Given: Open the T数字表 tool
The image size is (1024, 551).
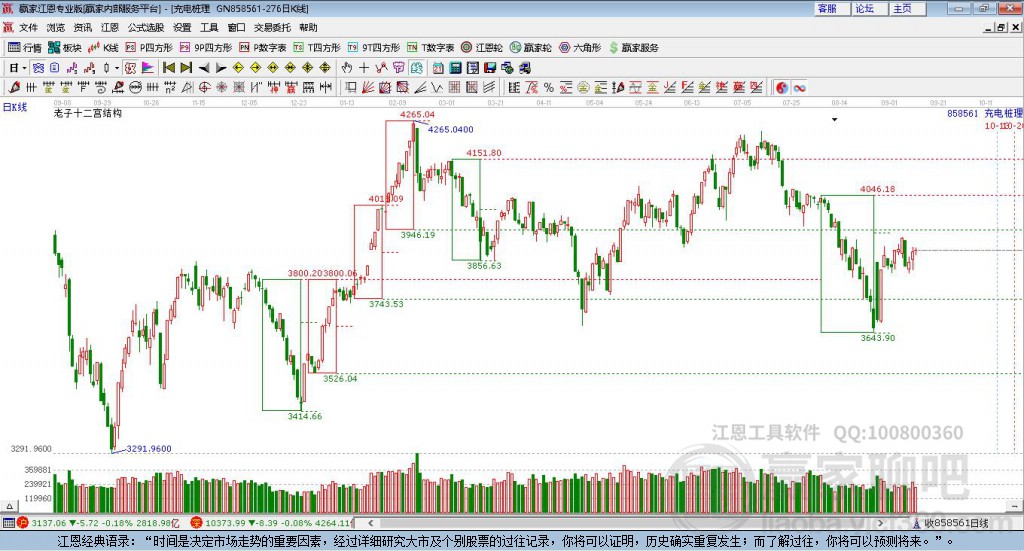Looking at the screenshot, I should click(x=430, y=48).
